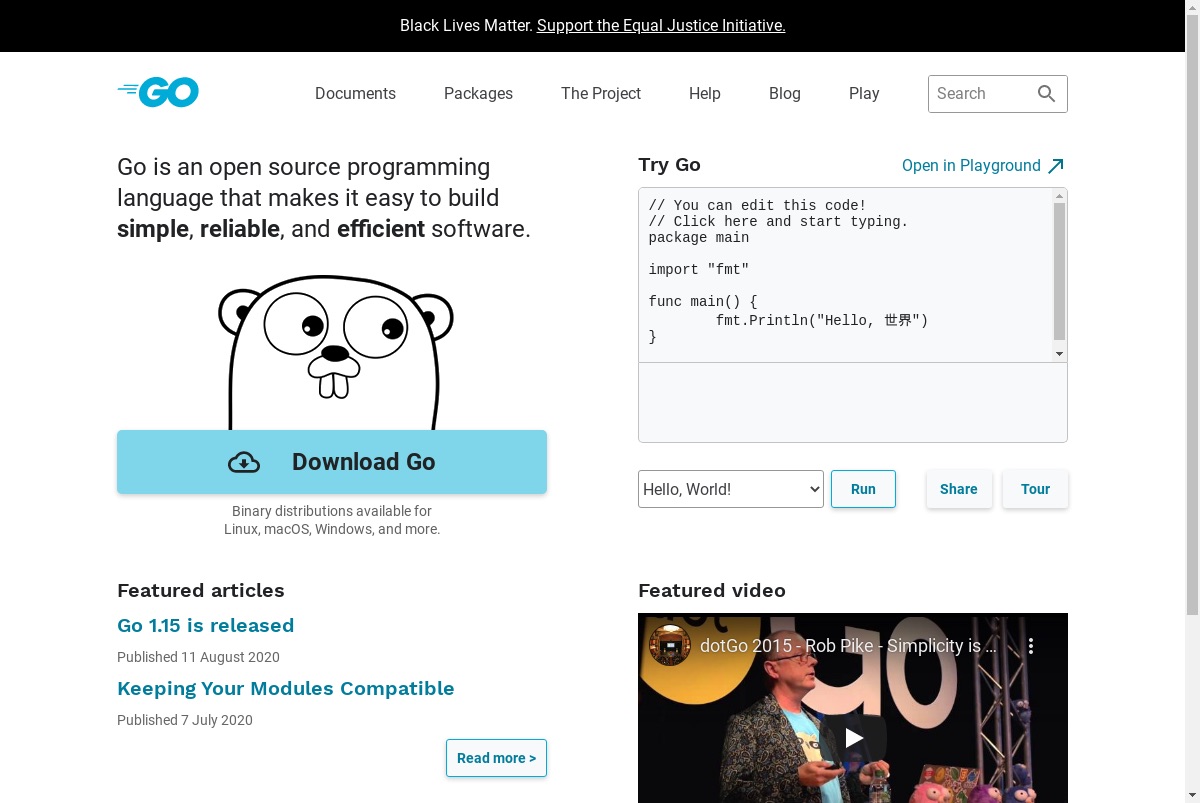Click the Go gopher mascot image
The image size is (1200, 803).
pyautogui.click(x=335, y=353)
